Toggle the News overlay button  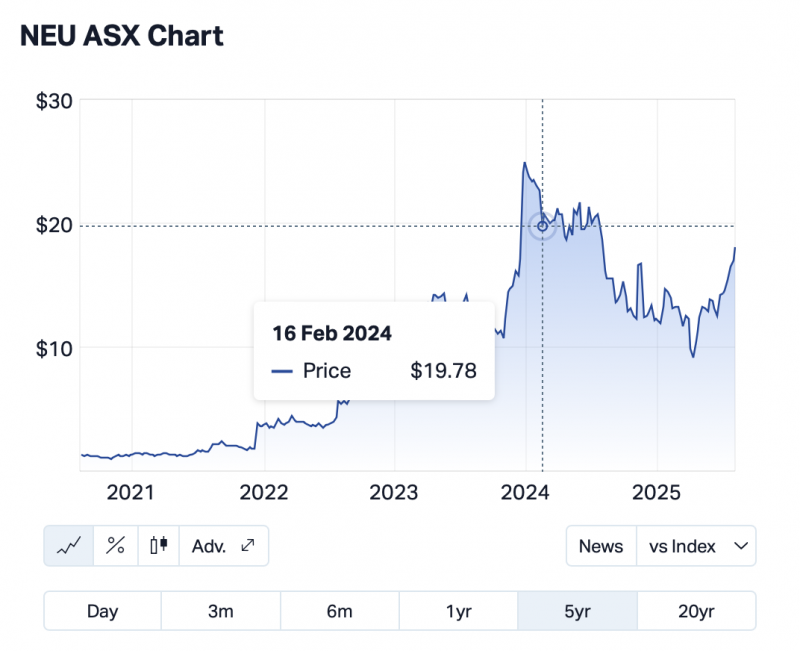(x=601, y=546)
